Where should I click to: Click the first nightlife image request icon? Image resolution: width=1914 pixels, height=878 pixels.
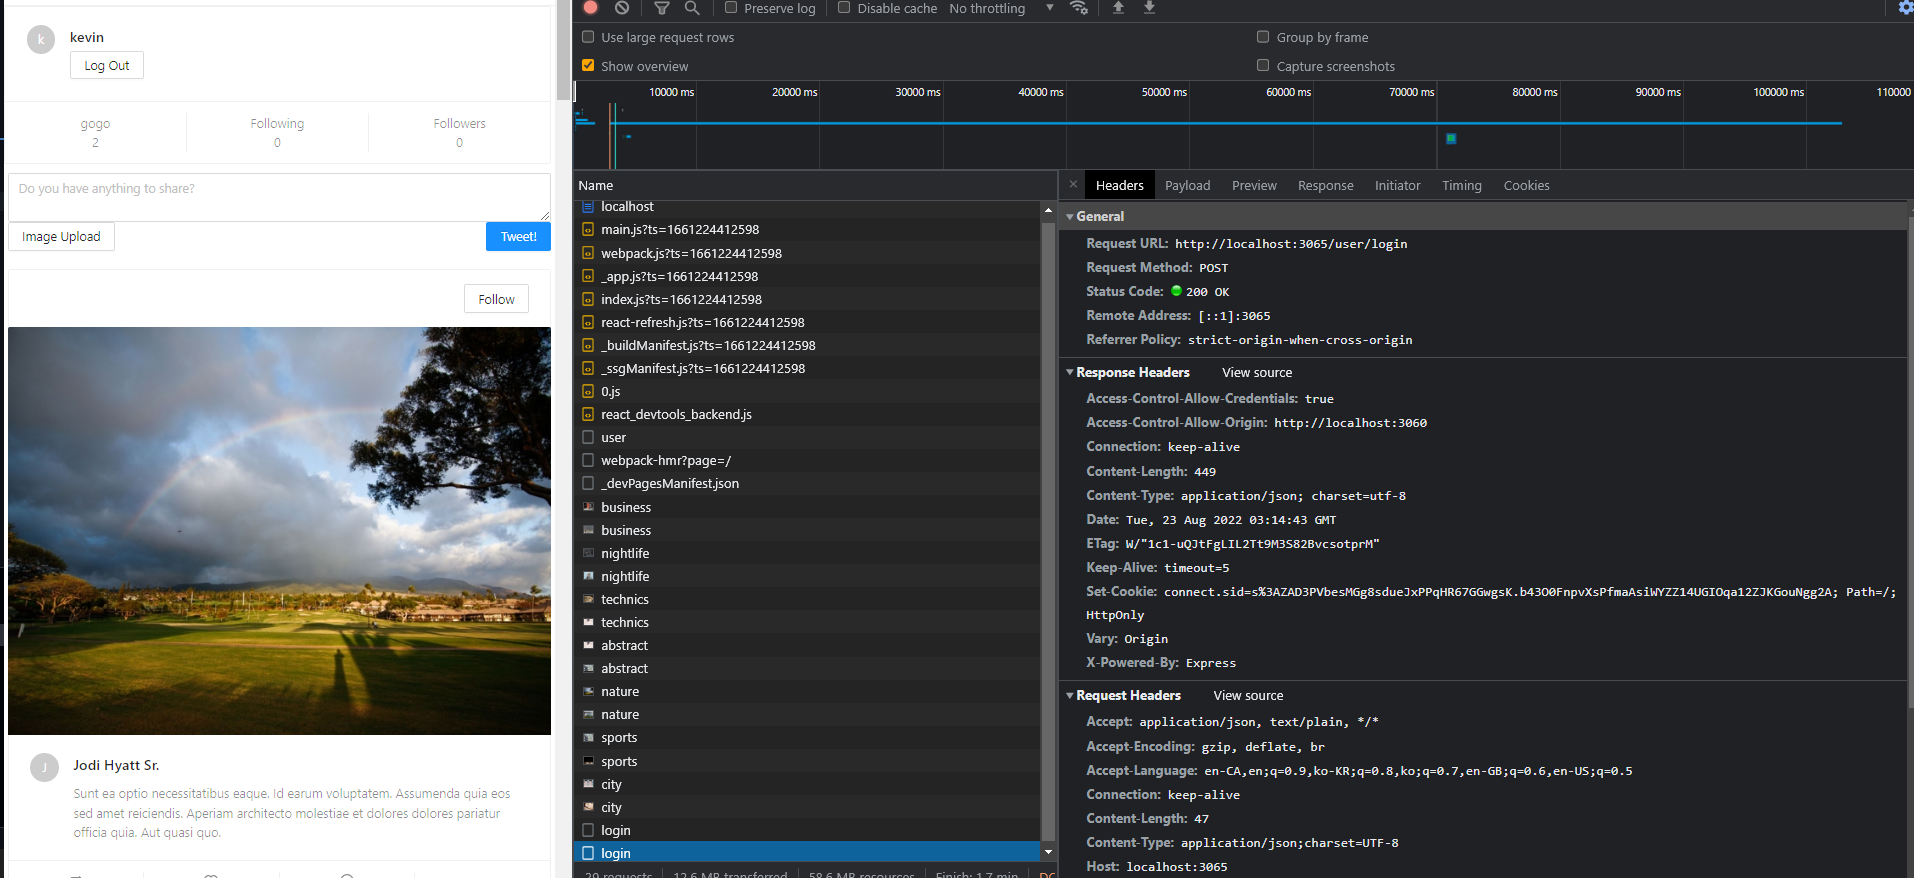pyautogui.click(x=588, y=553)
